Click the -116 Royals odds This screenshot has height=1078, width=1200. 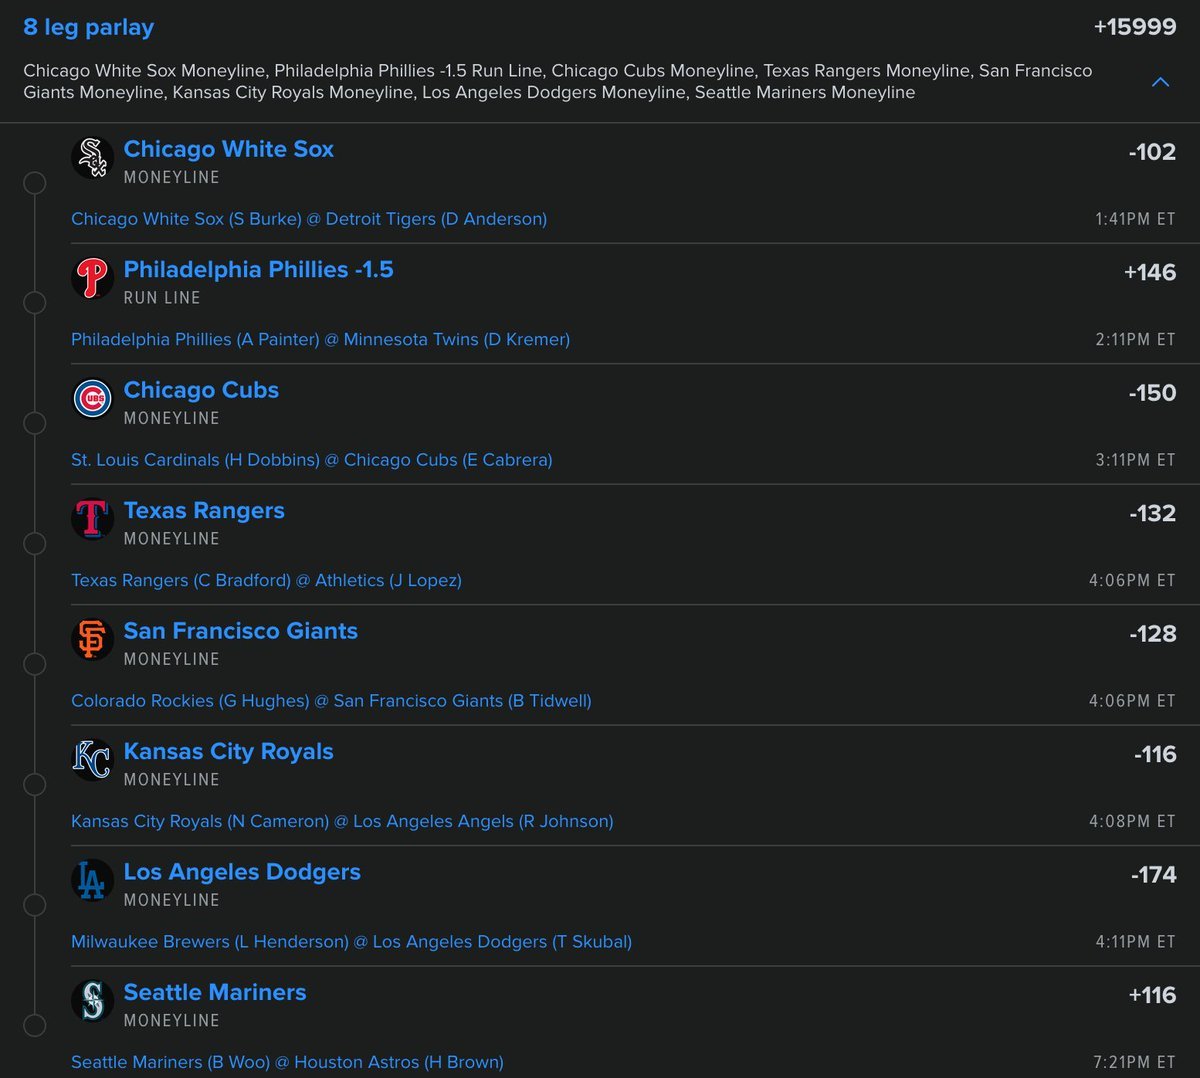point(1155,754)
